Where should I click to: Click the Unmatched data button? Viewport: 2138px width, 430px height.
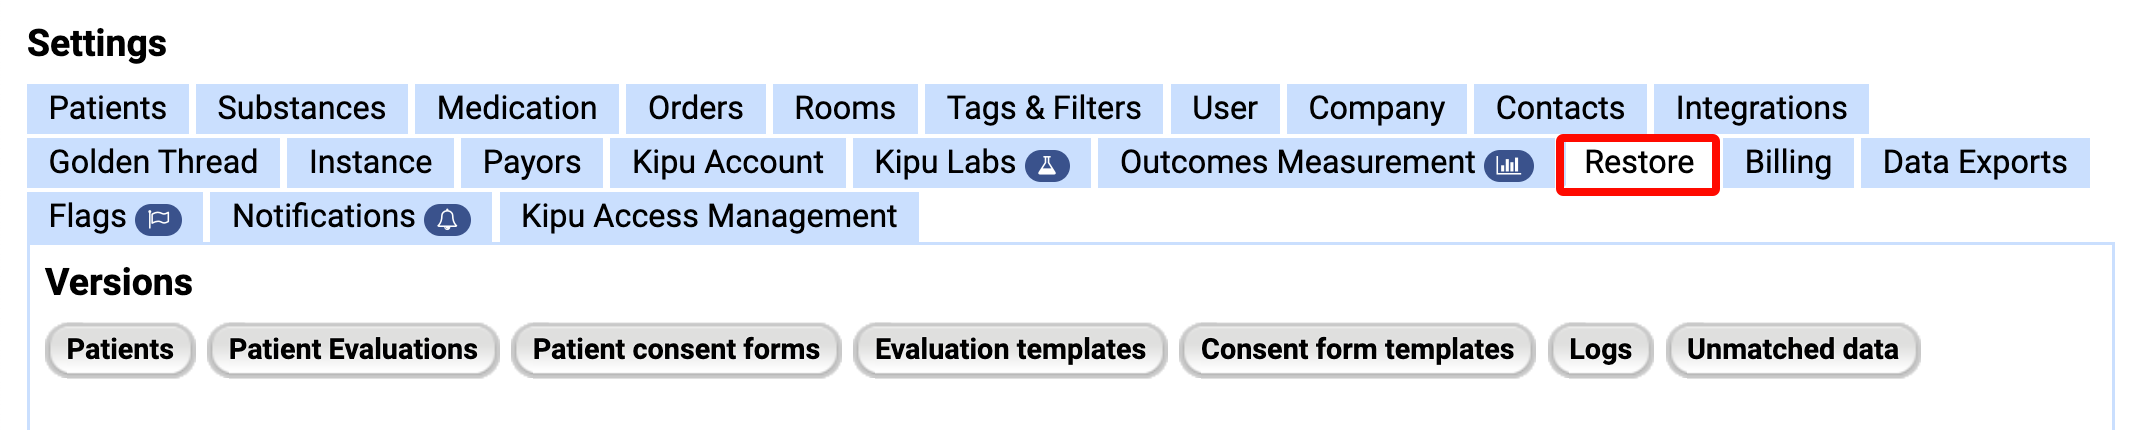point(1793,350)
